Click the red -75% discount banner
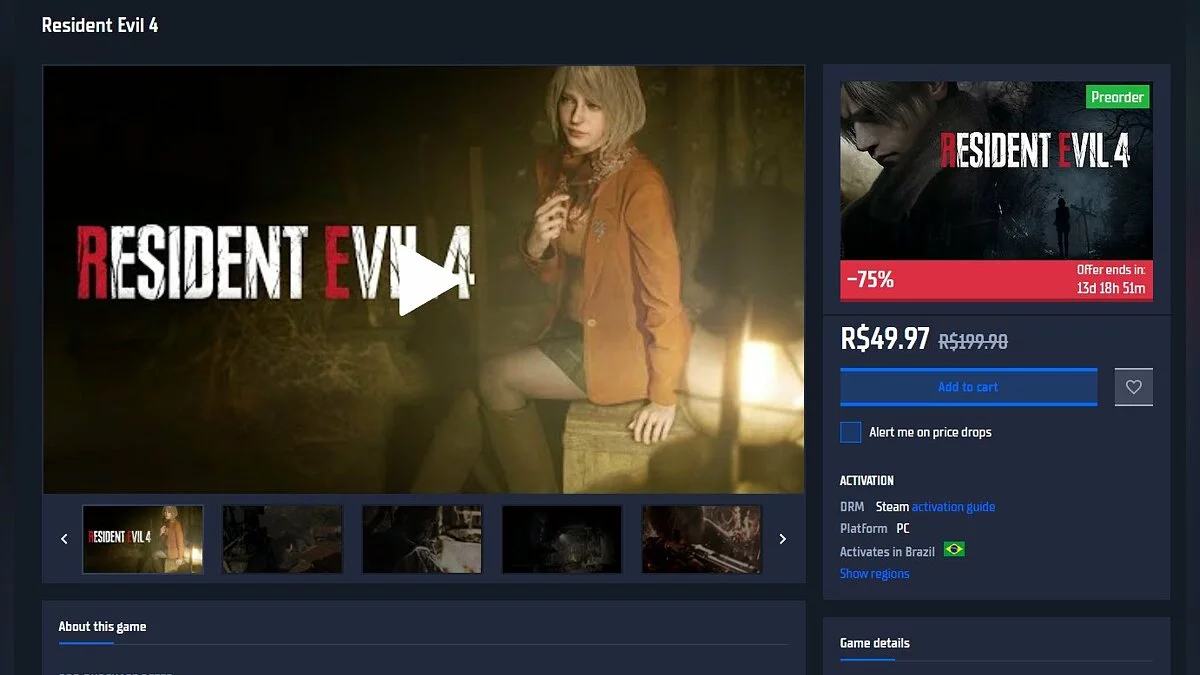 click(x=996, y=280)
